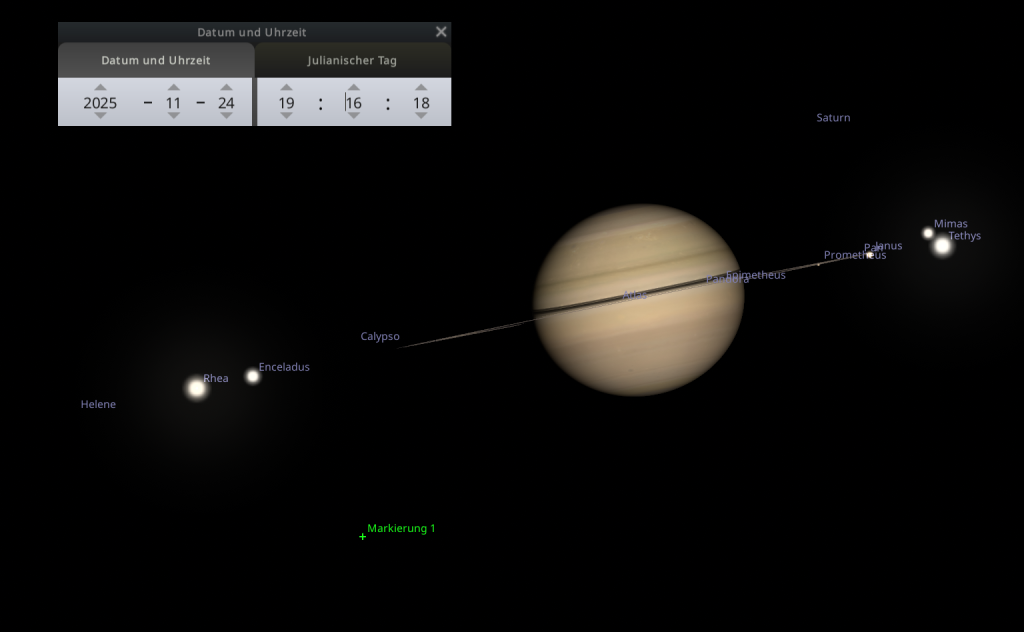Image resolution: width=1024 pixels, height=632 pixels.
Task: Click the year field showing 2025
Action: click(x=100, y=103)
